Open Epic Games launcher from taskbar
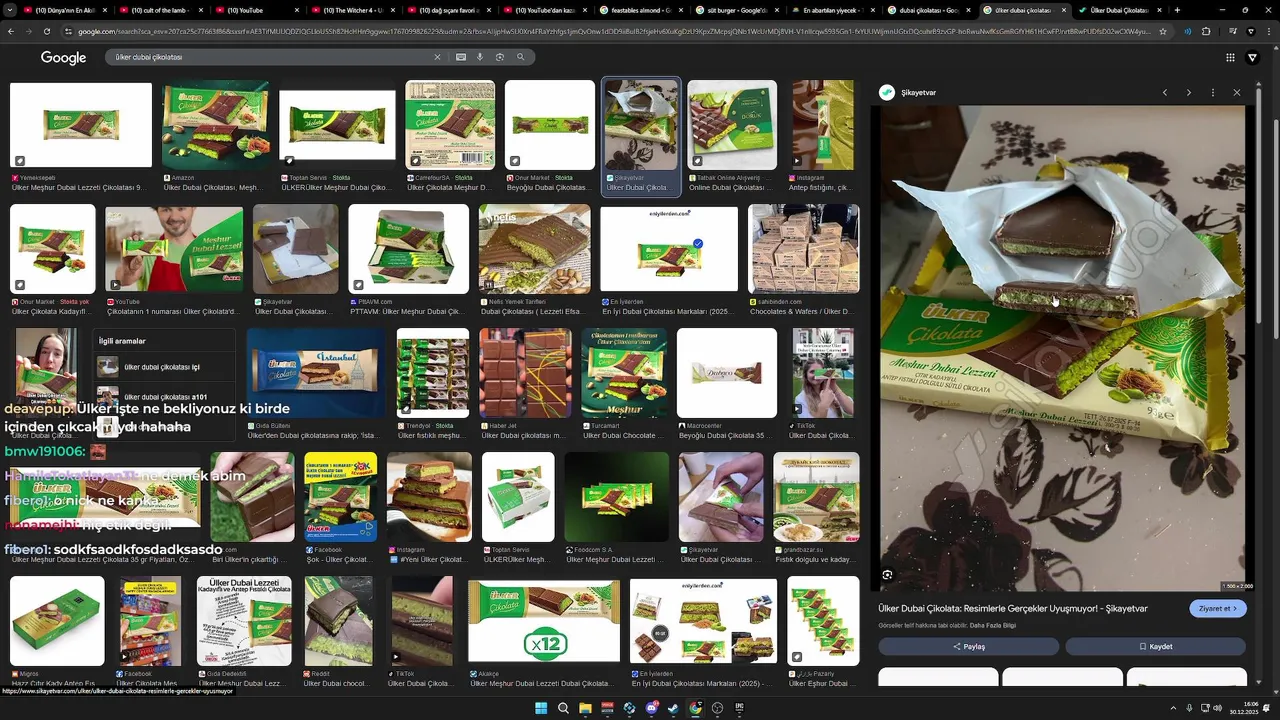Screen dimensions: 1280x720 [739, 708]
